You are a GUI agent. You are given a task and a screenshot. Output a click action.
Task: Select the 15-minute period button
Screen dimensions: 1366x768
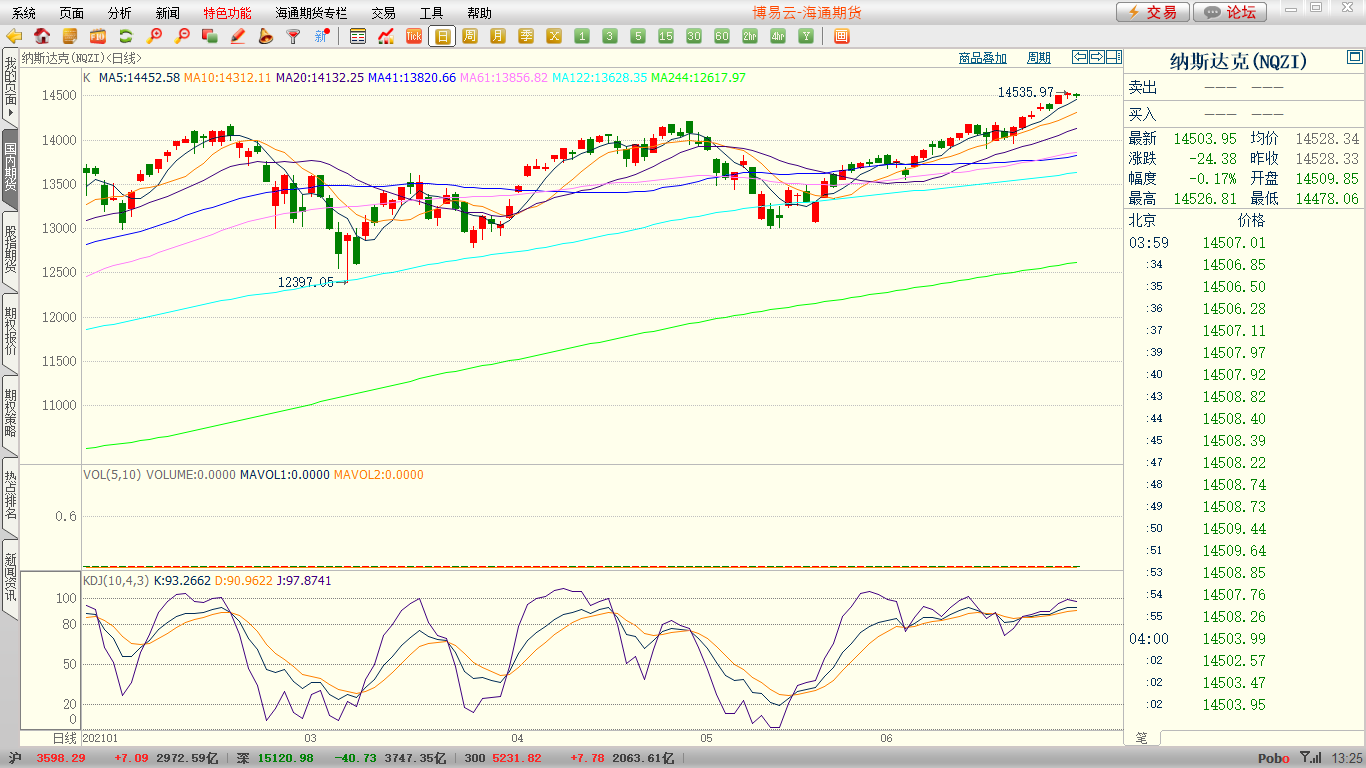coord(666,36)
